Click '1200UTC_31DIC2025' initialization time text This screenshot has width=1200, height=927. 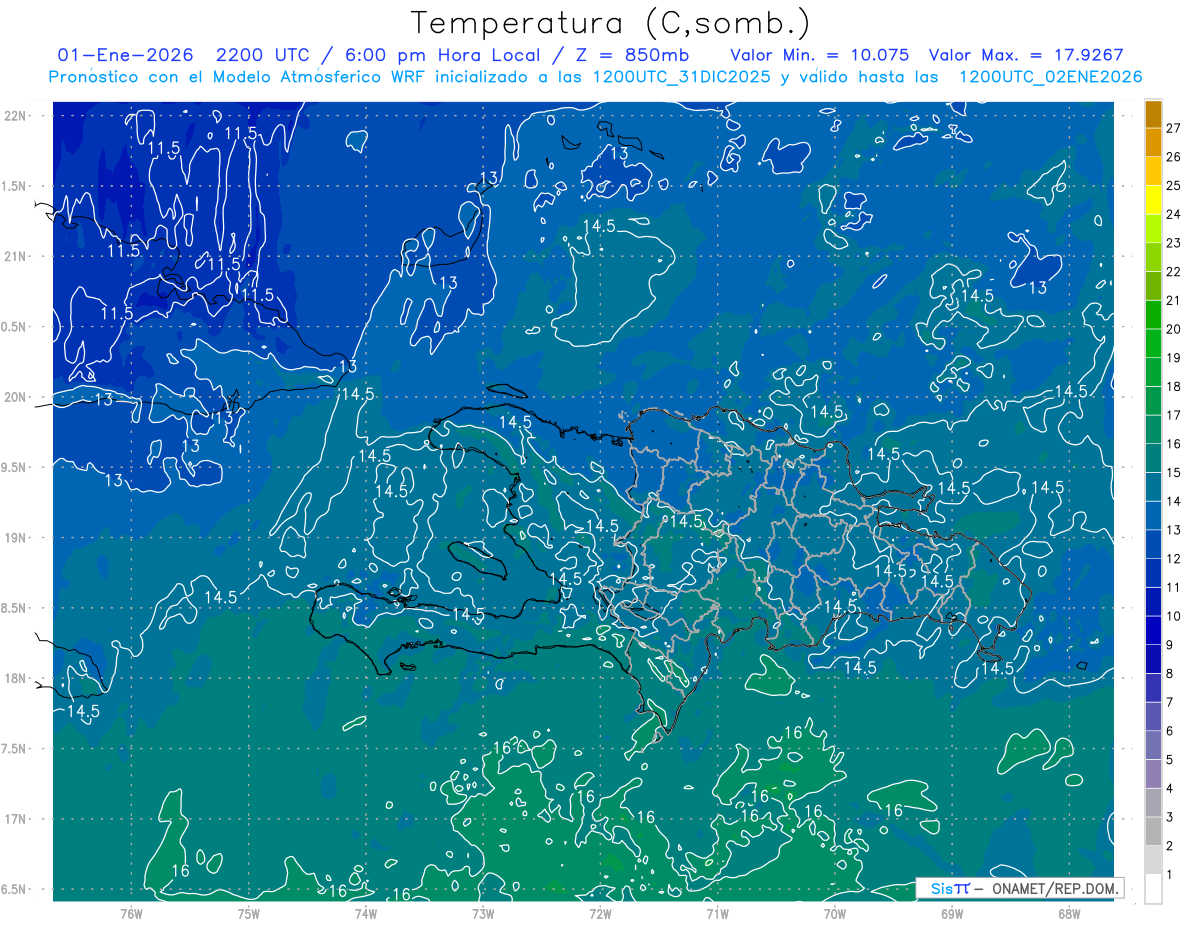point(682,77)
